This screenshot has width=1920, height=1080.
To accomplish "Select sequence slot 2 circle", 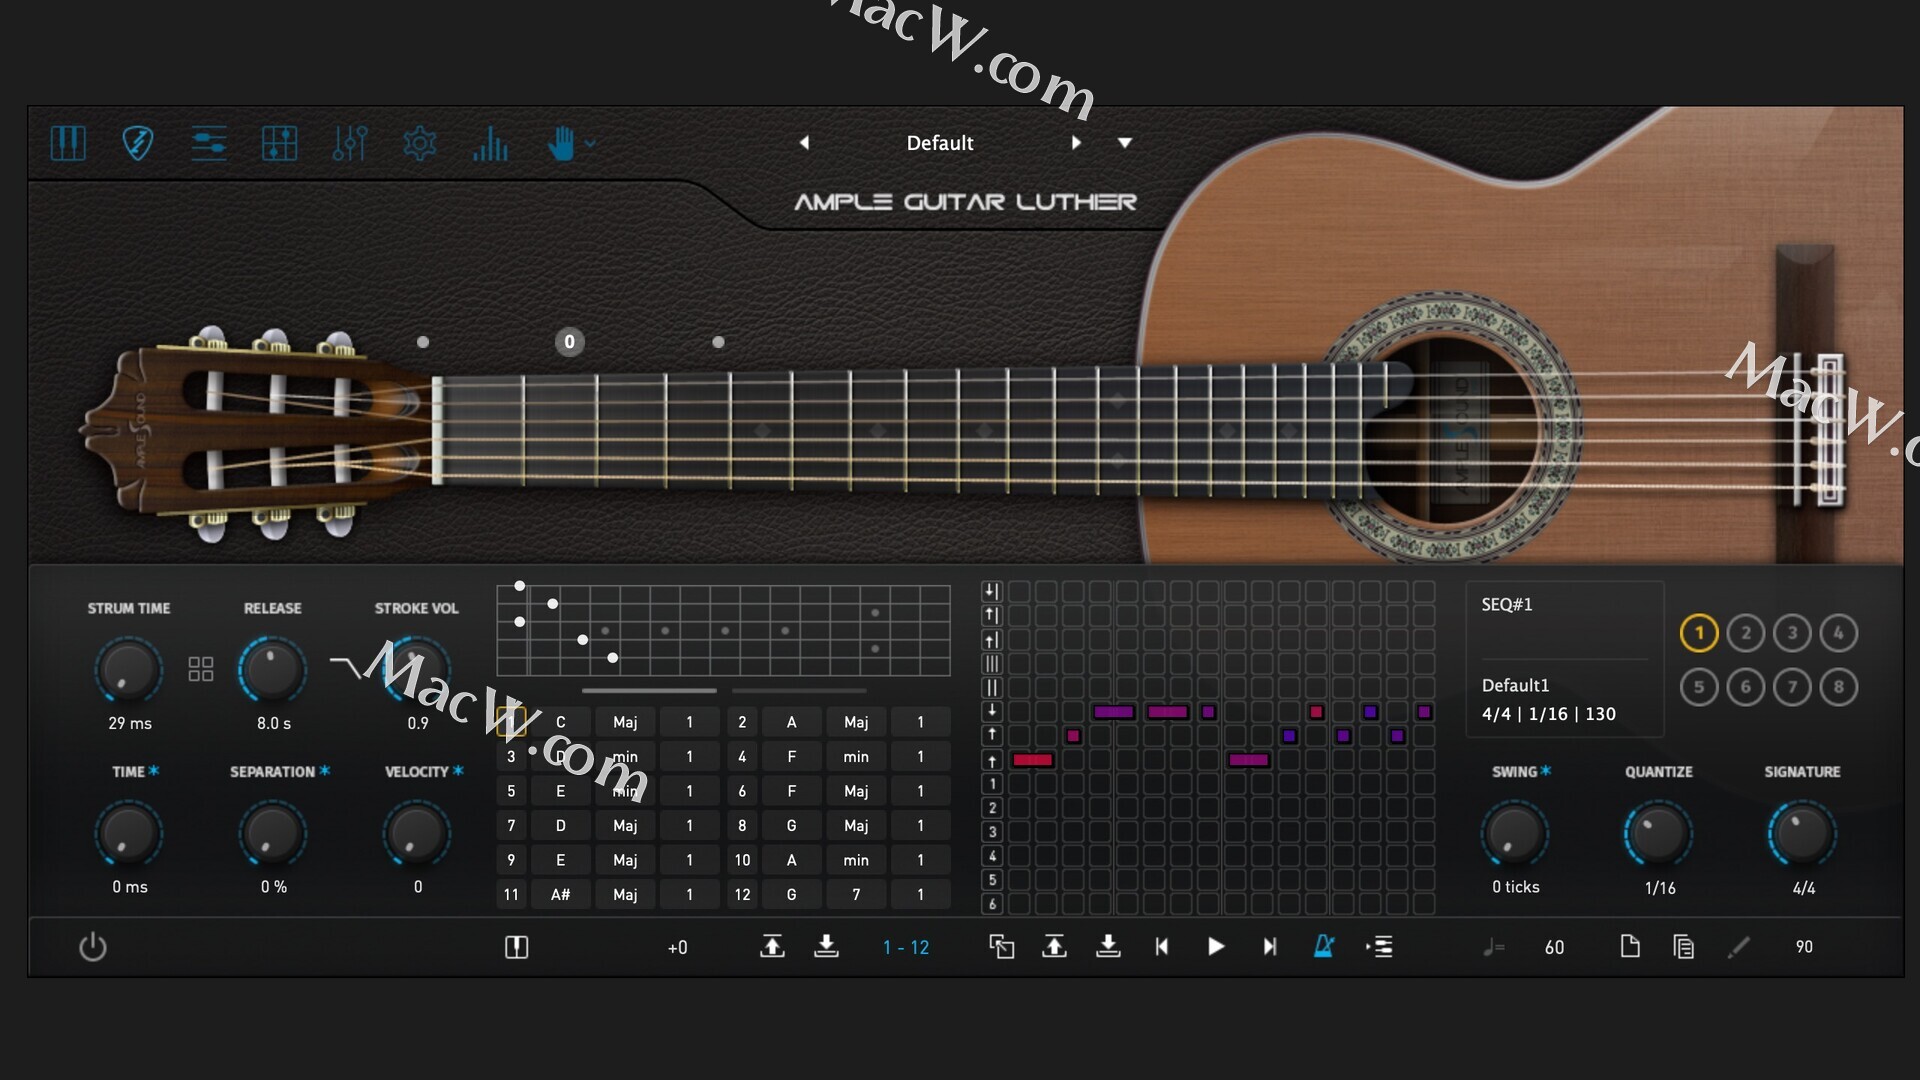I will click(1746, 632).
